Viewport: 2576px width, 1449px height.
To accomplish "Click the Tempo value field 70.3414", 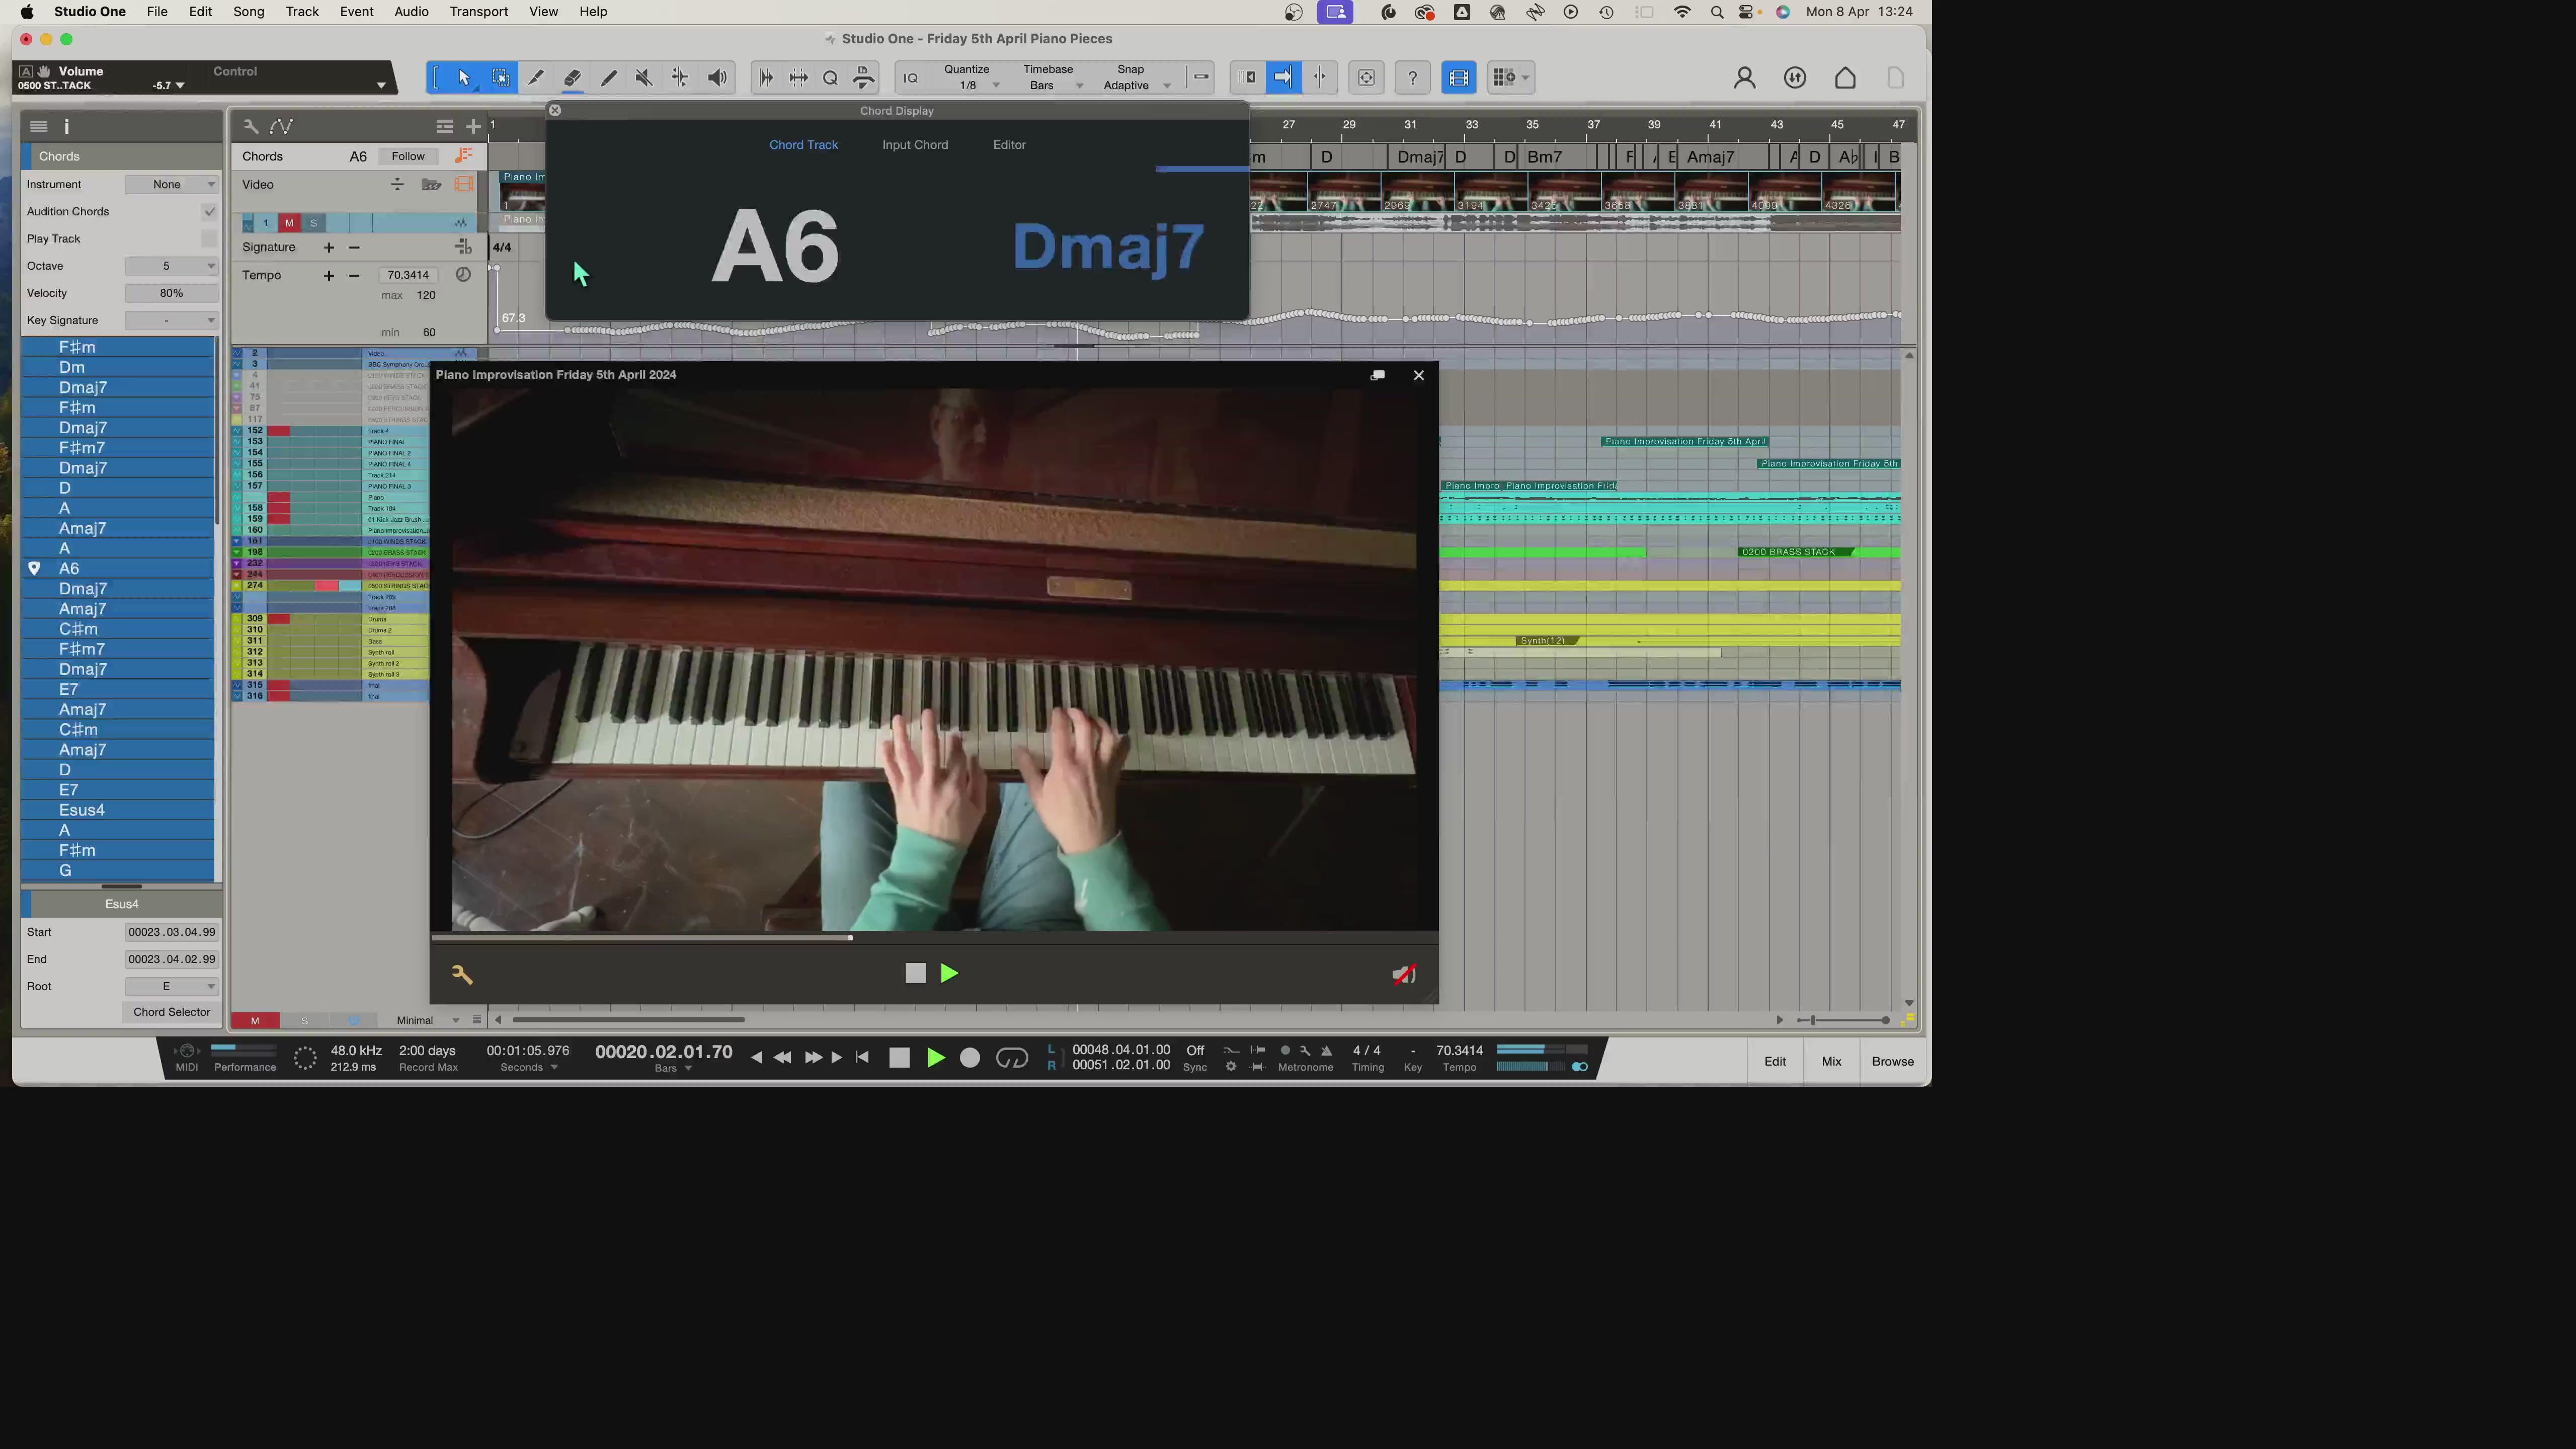I will point(408,275).
